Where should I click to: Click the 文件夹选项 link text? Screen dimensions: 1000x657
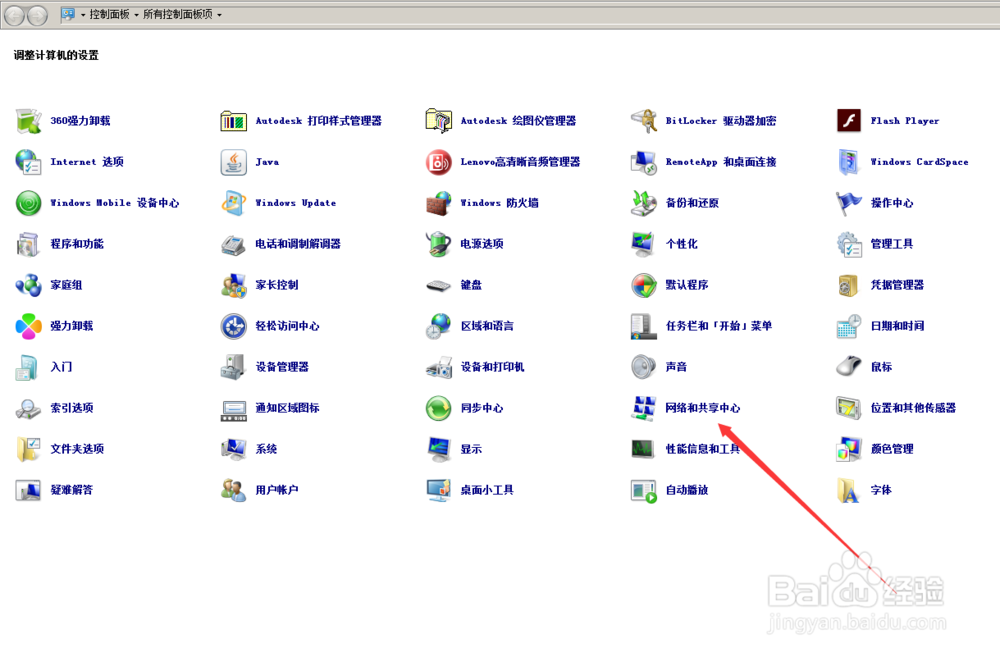tap(77, 449)
